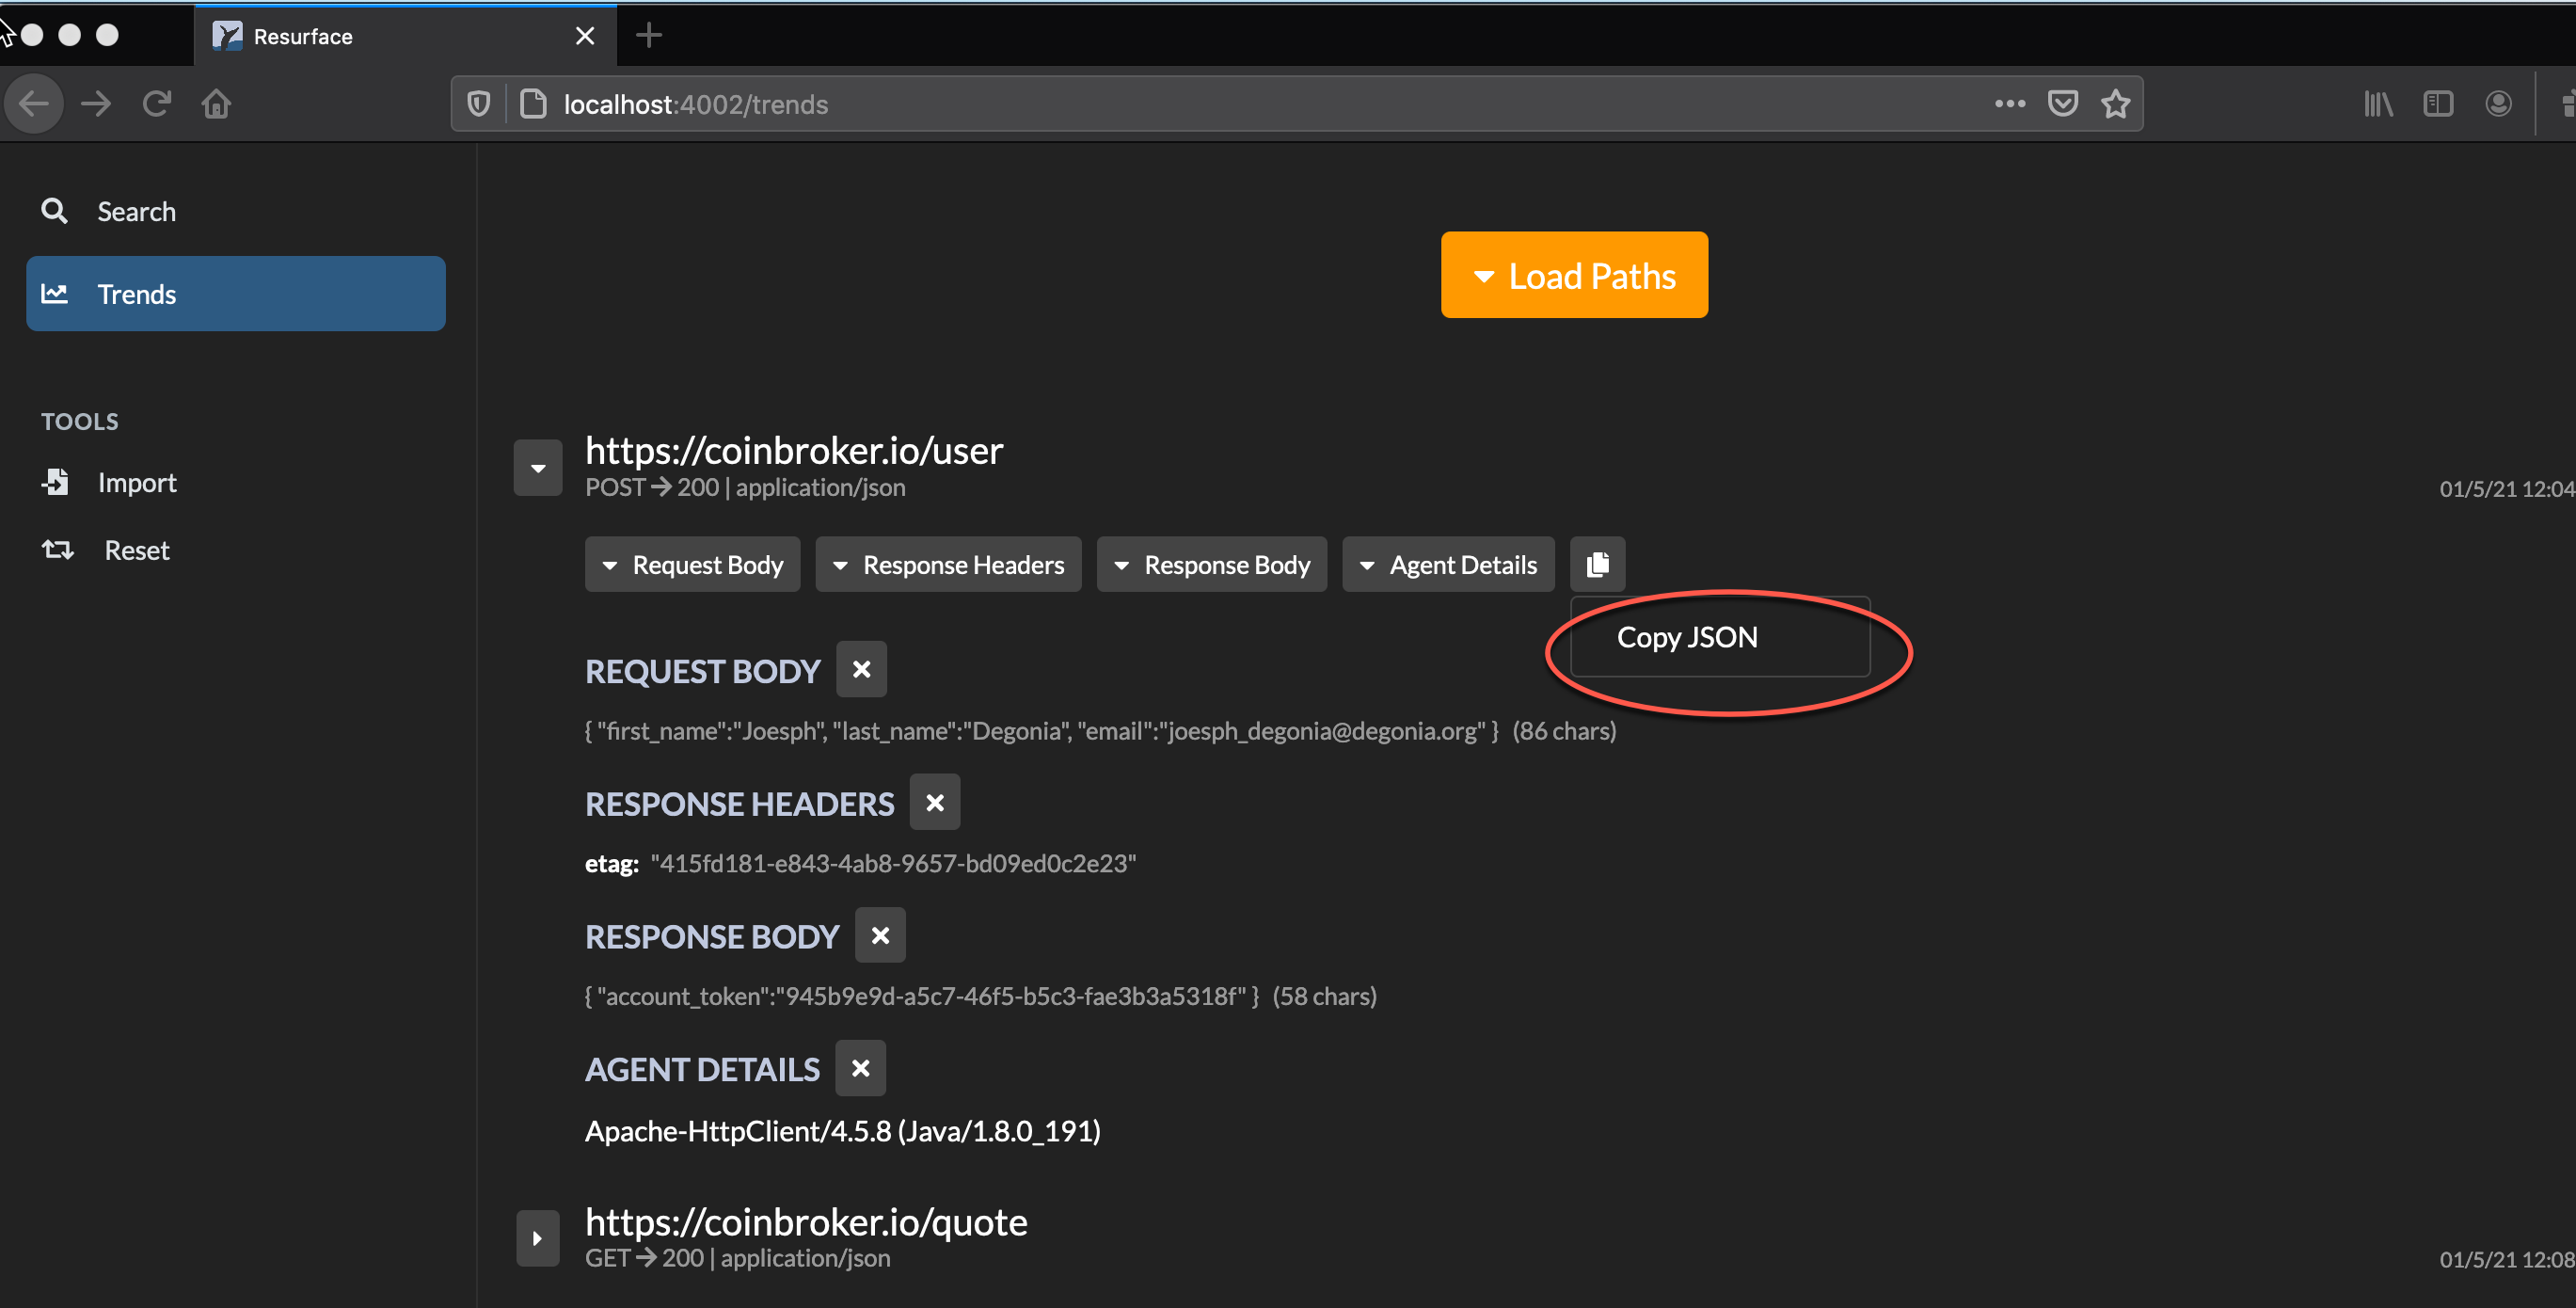The height and width of the screenshot is (1308, 2576).
Task: Open the Library bookmarks icon
Action: [2378, 104]
